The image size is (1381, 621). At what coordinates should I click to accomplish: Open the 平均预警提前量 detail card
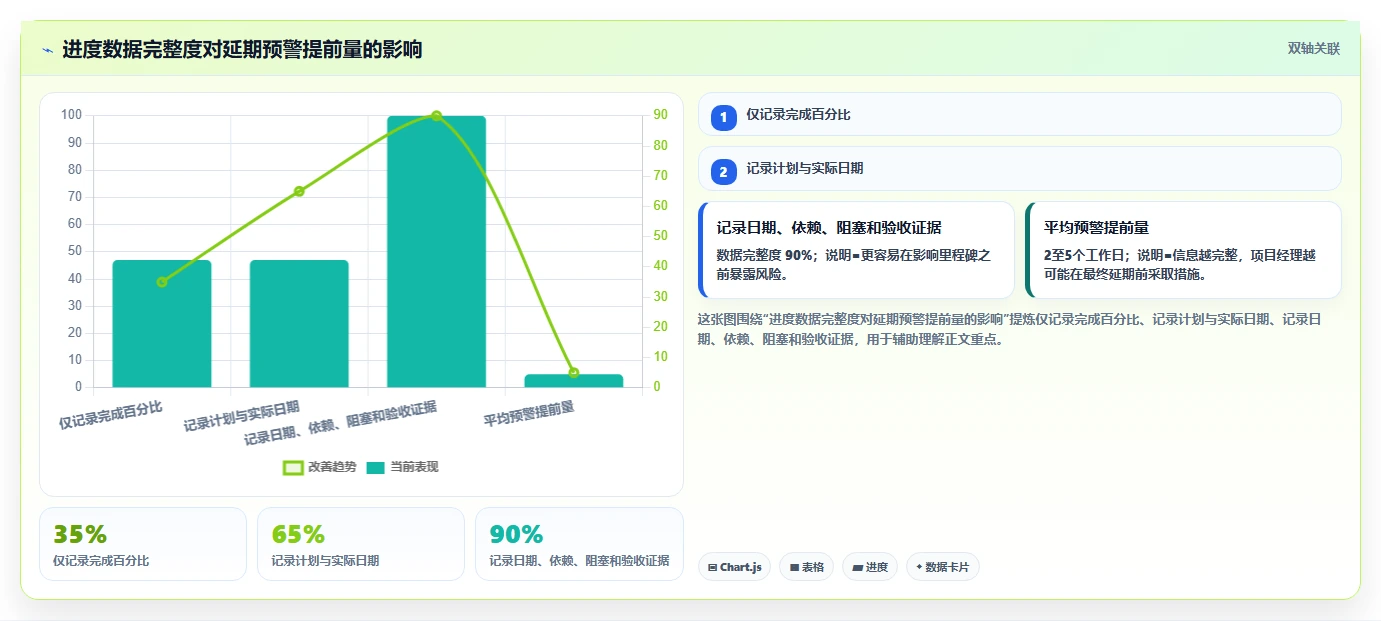[1183, 250]
